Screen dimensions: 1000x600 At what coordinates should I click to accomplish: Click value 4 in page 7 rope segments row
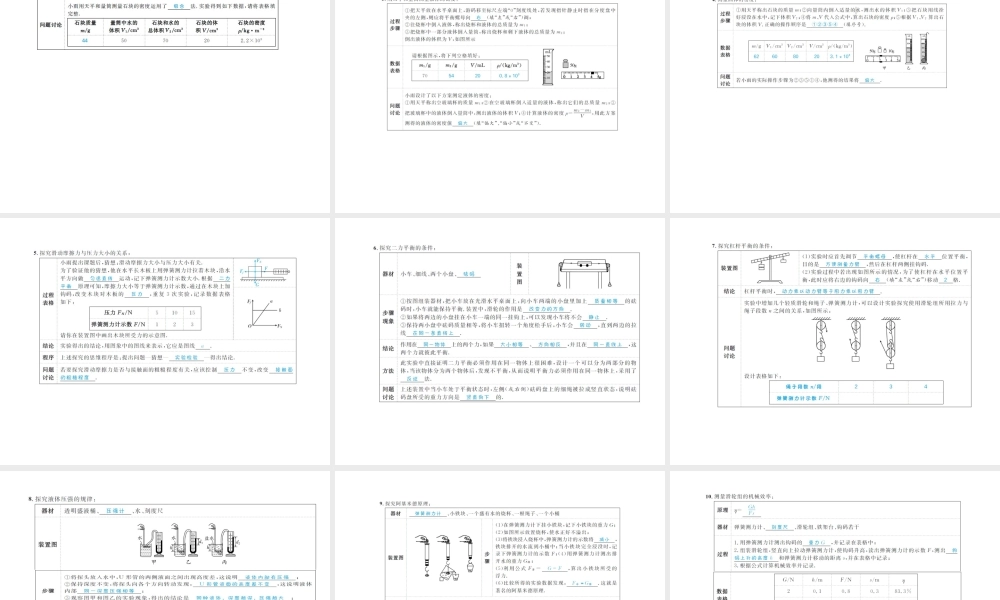point(925,386)
